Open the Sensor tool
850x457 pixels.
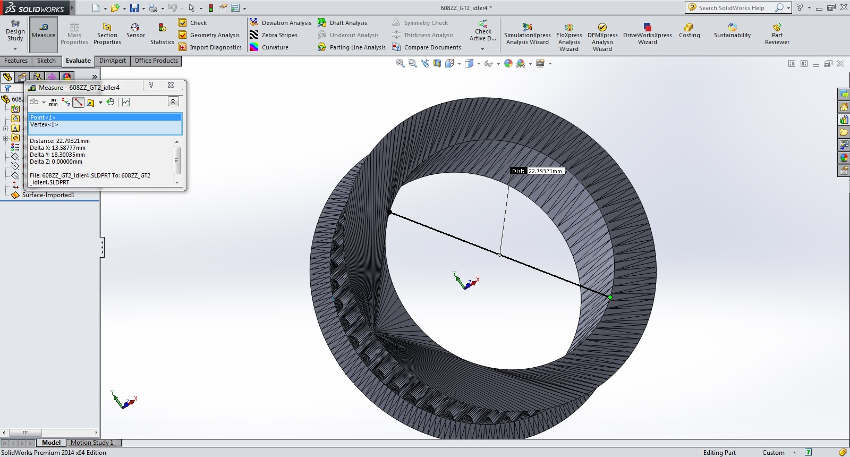136,30
